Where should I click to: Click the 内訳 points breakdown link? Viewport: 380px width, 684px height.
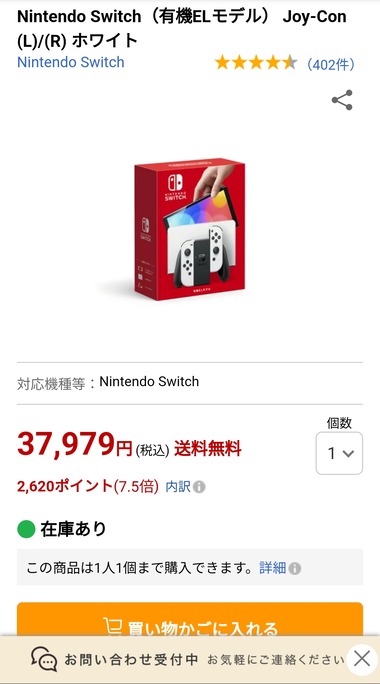pos(178,486)
